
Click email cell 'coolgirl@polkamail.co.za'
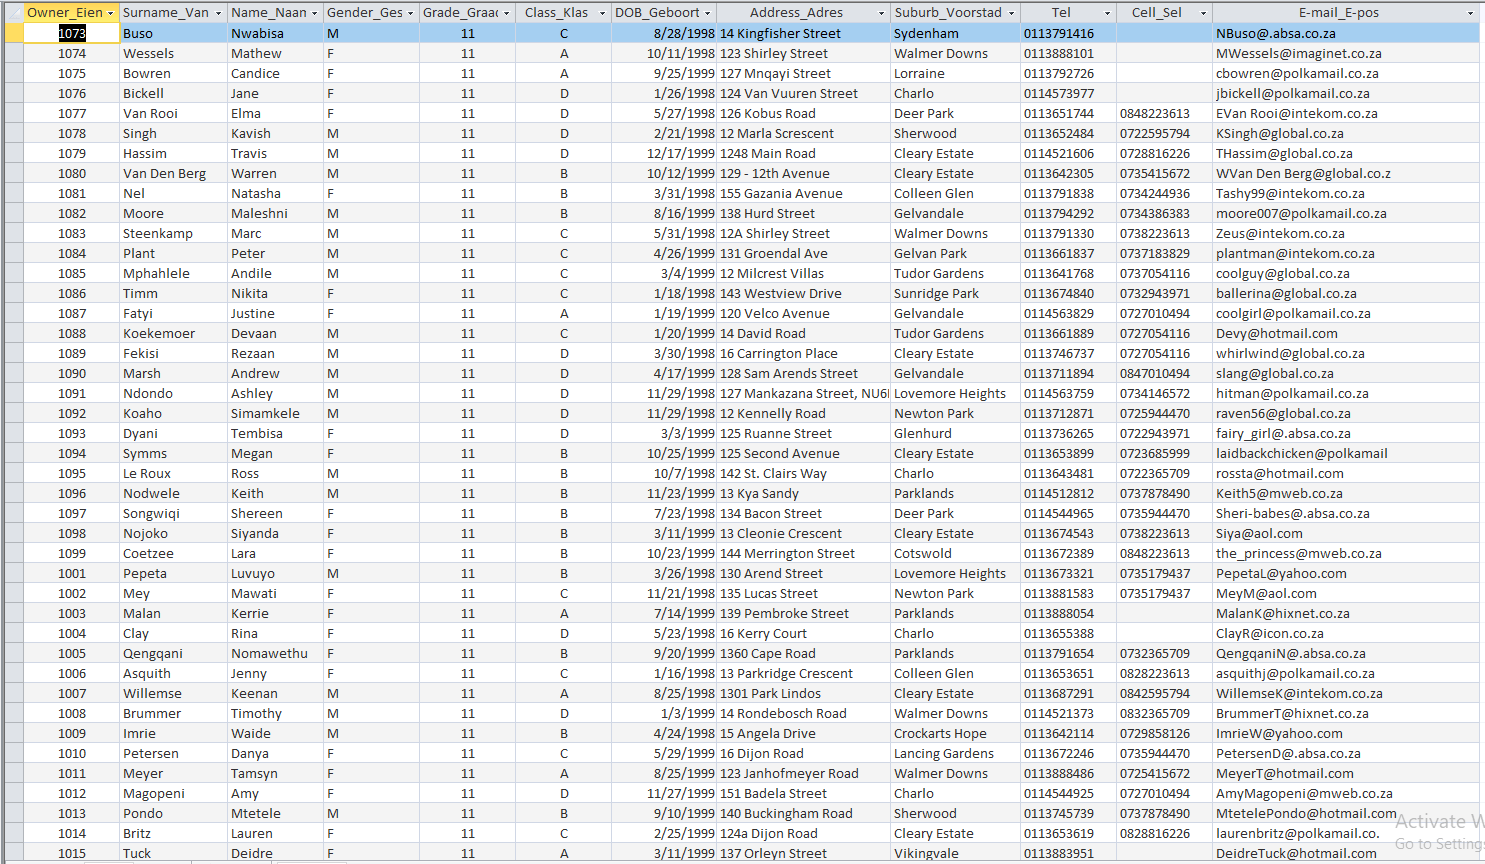(x=1346, y=313)
